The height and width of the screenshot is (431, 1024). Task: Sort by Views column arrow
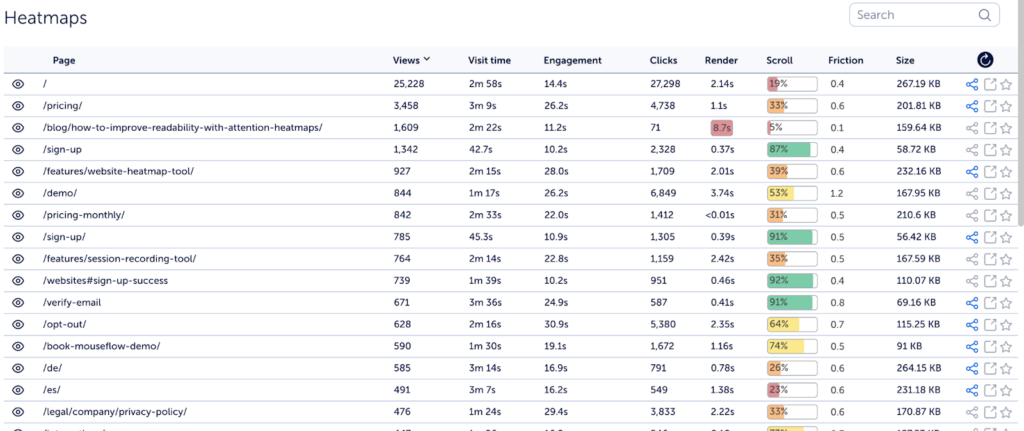click(426, 59)
